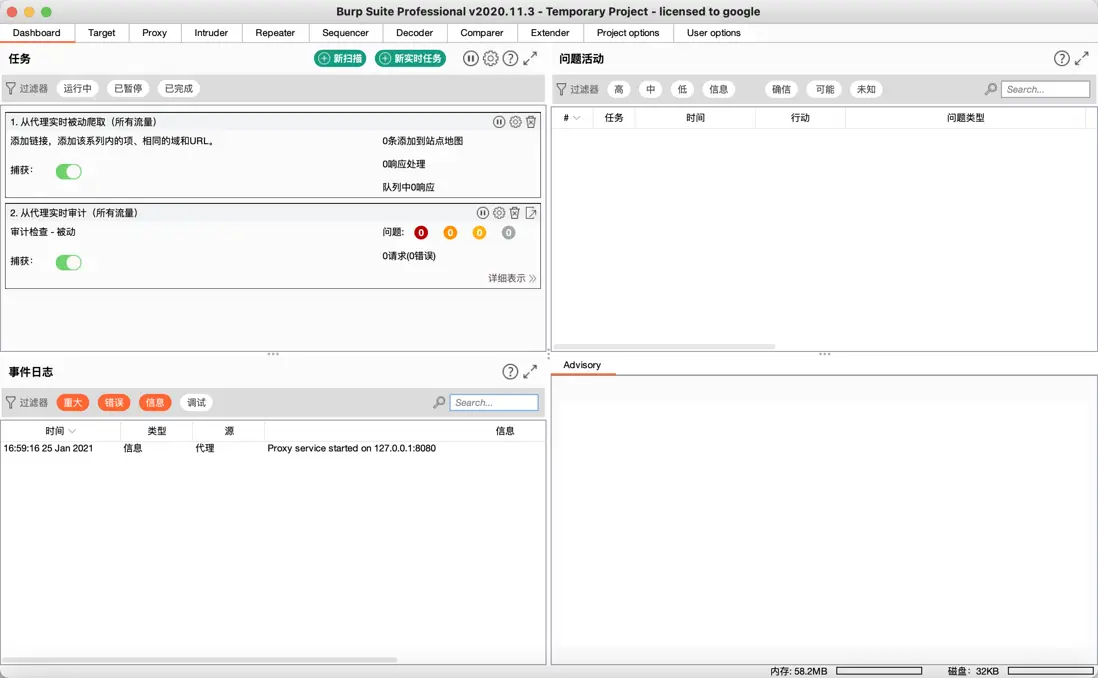The width and height of the screenshot is (1098, 678).
Task: Click 问题类型 column header
Action: point(966,118)
